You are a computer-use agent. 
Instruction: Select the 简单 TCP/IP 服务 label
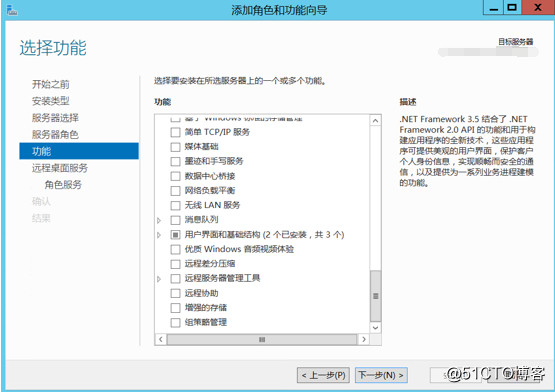click(217, 132)
